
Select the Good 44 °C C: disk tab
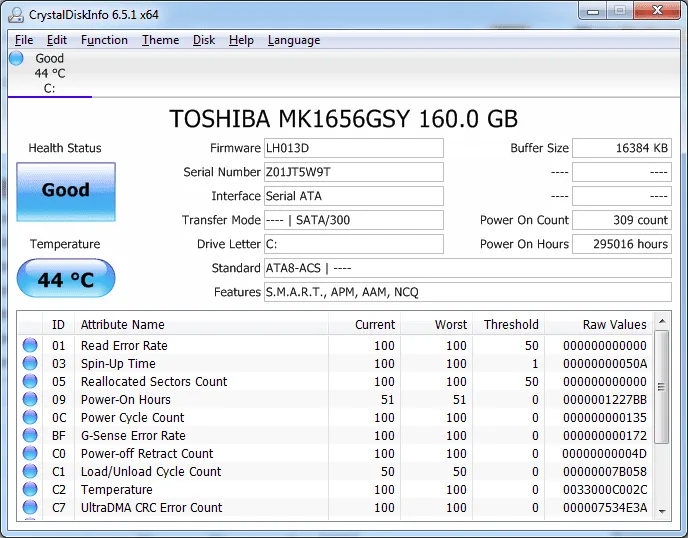pyautogui.click(x=49, y=74)
